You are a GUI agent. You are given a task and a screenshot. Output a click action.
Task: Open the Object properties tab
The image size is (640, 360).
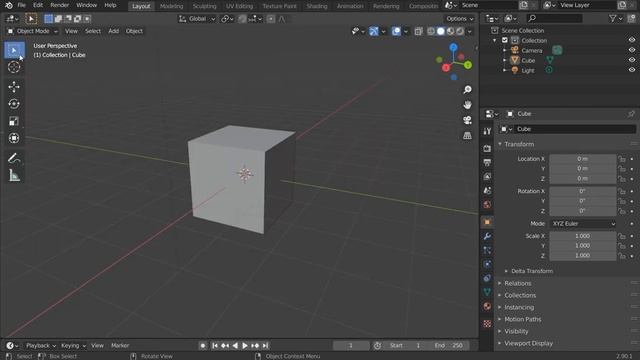487,222
